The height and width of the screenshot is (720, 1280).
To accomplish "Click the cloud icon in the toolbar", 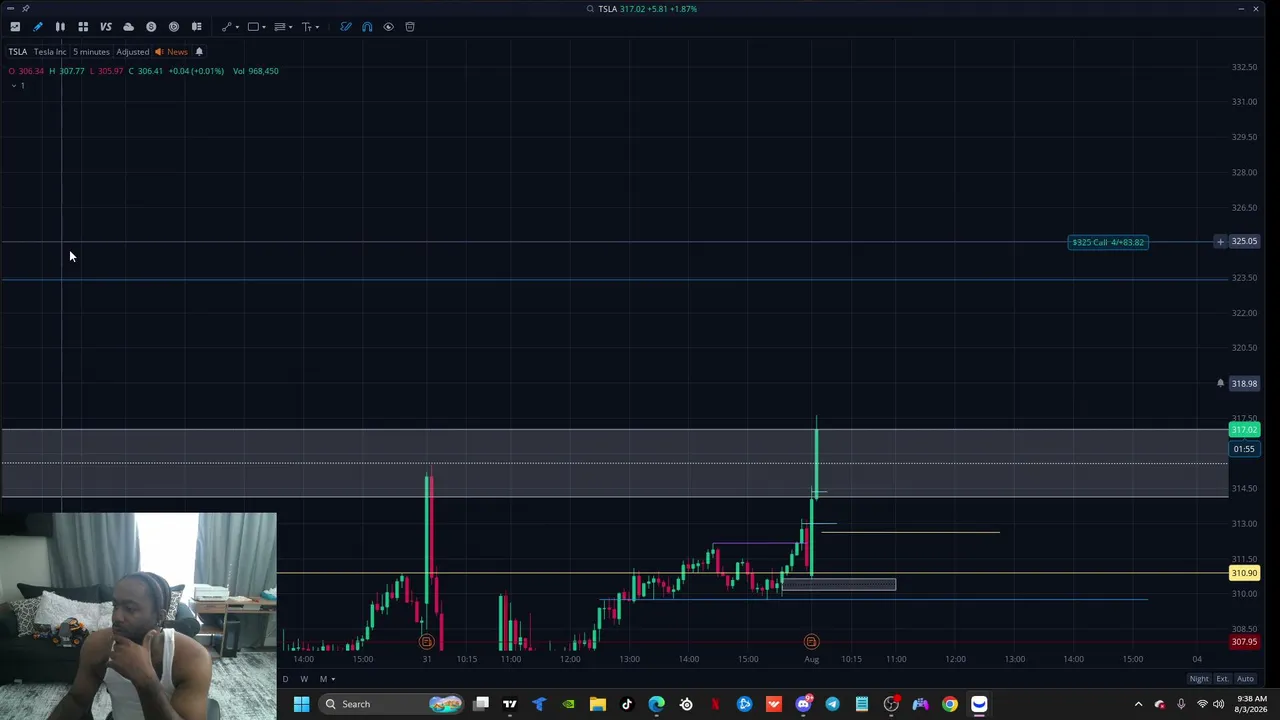I will point(128,27).
